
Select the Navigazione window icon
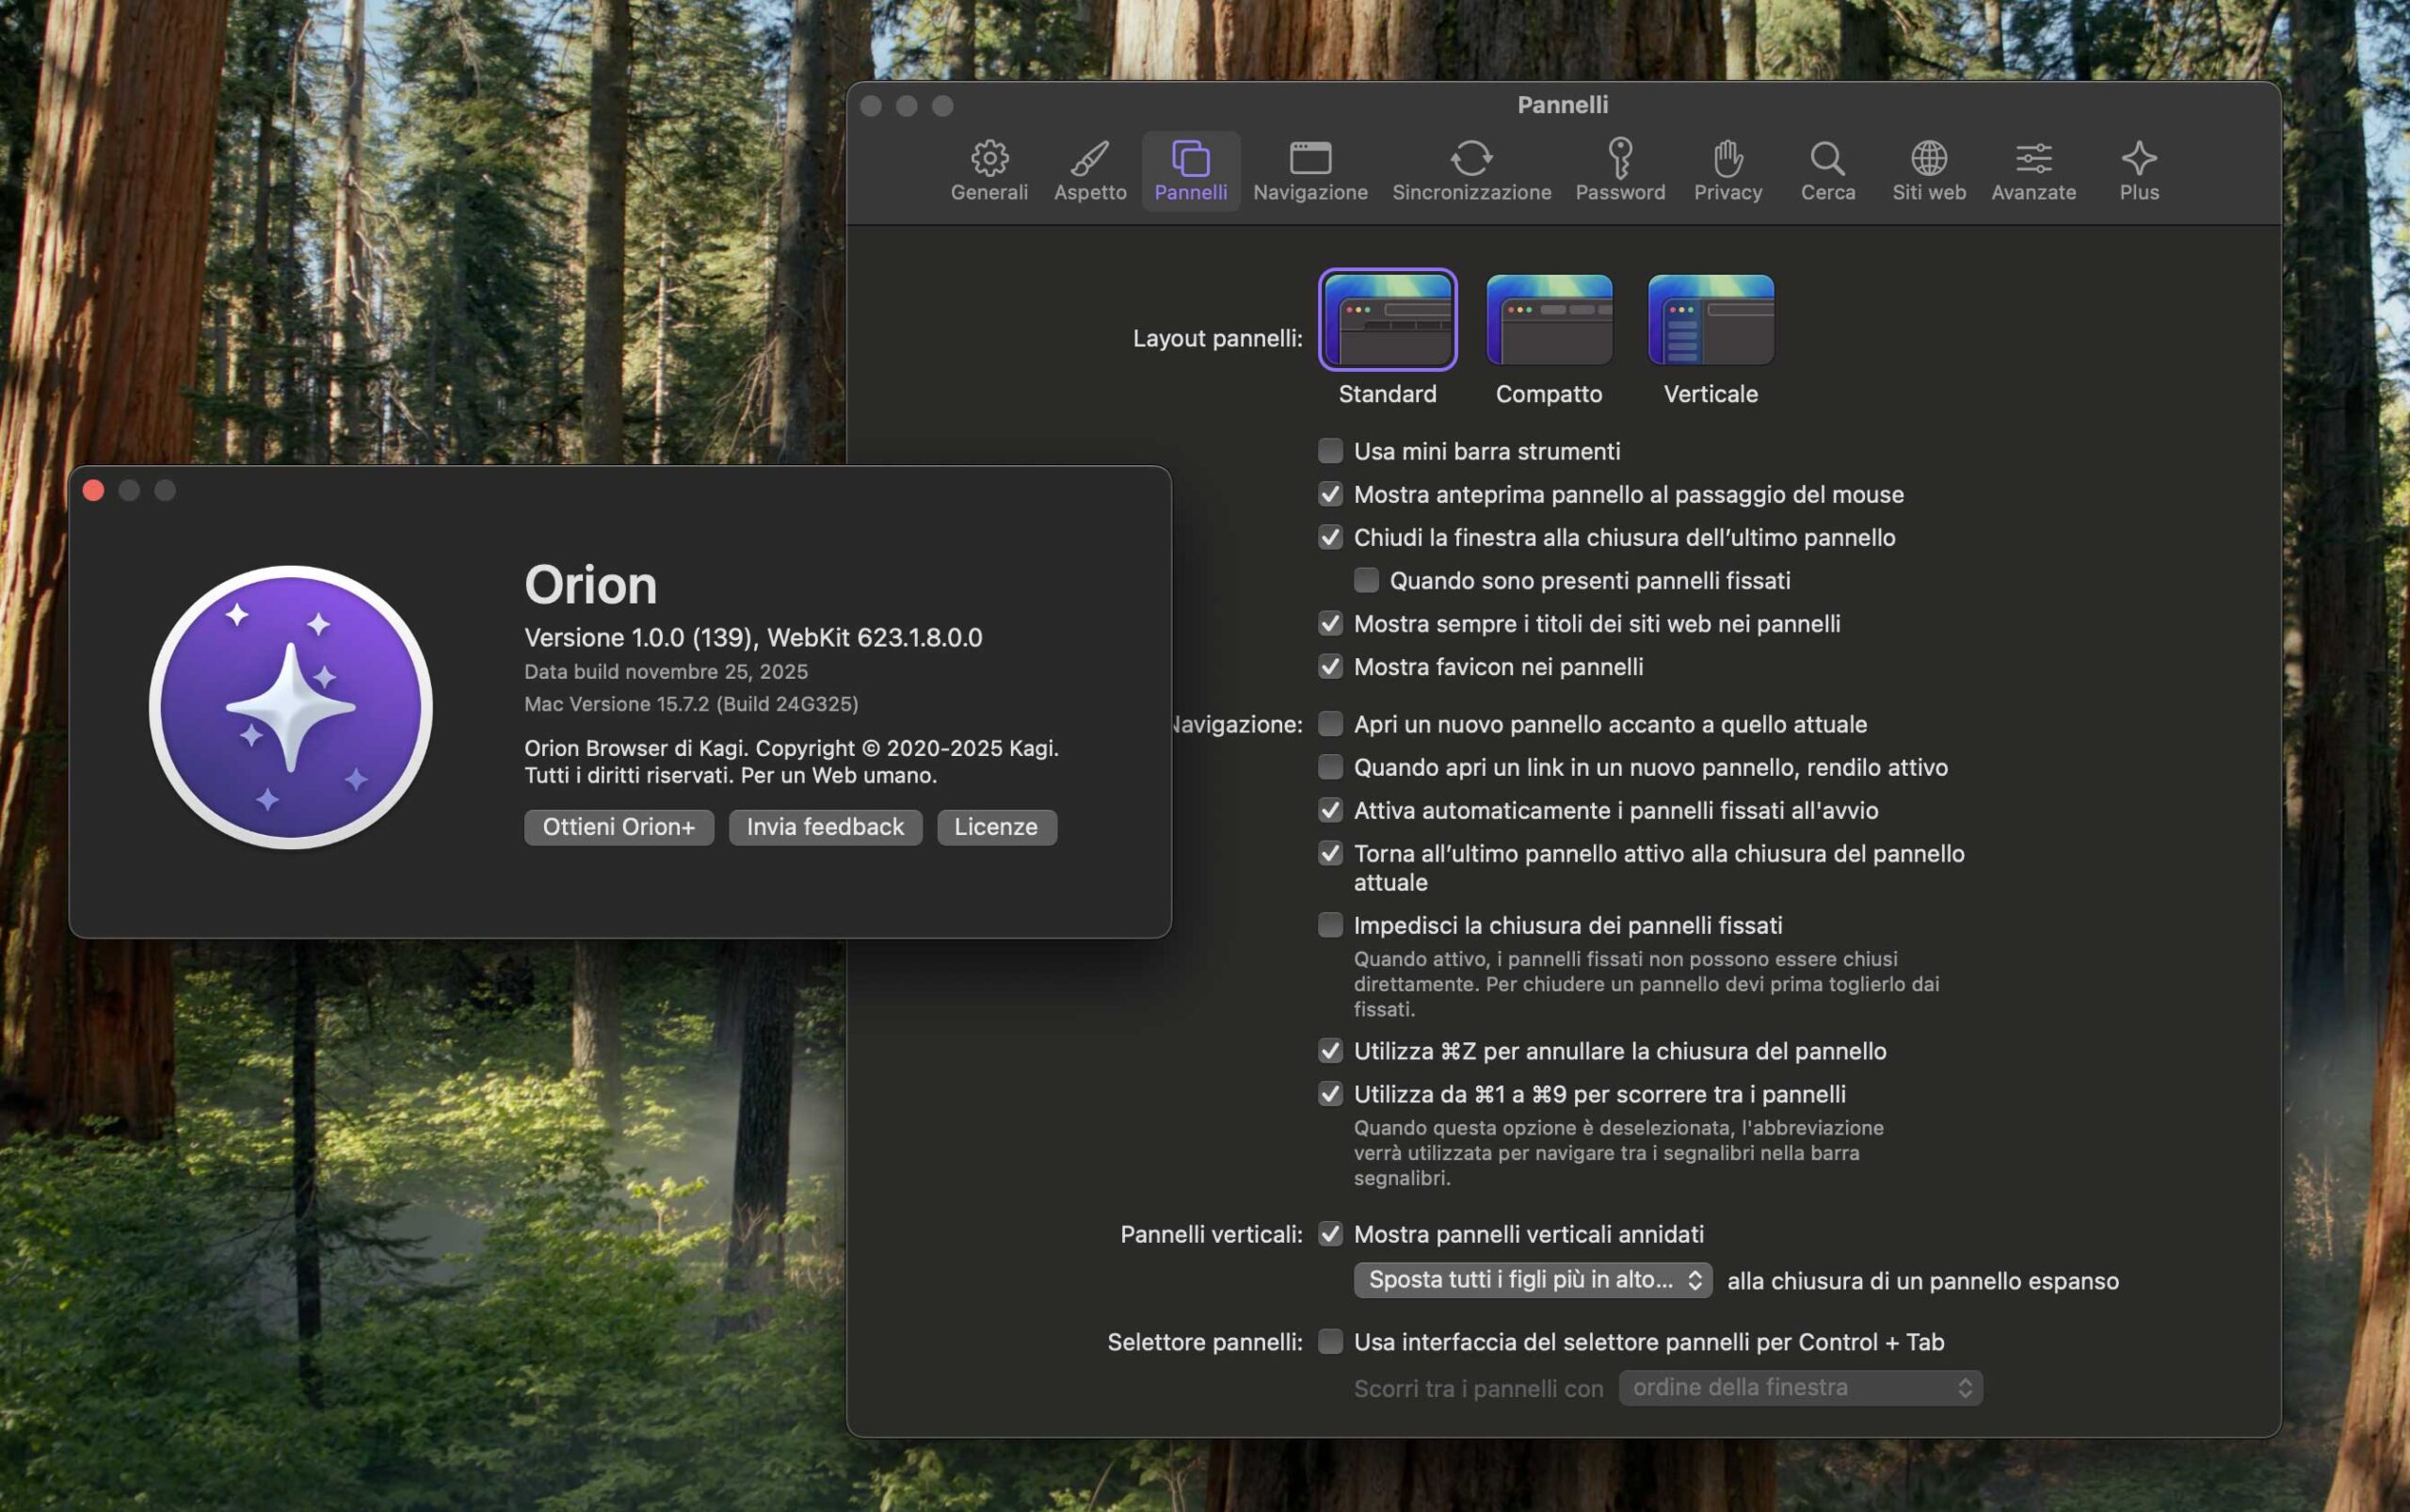[x=1310, y=159]
